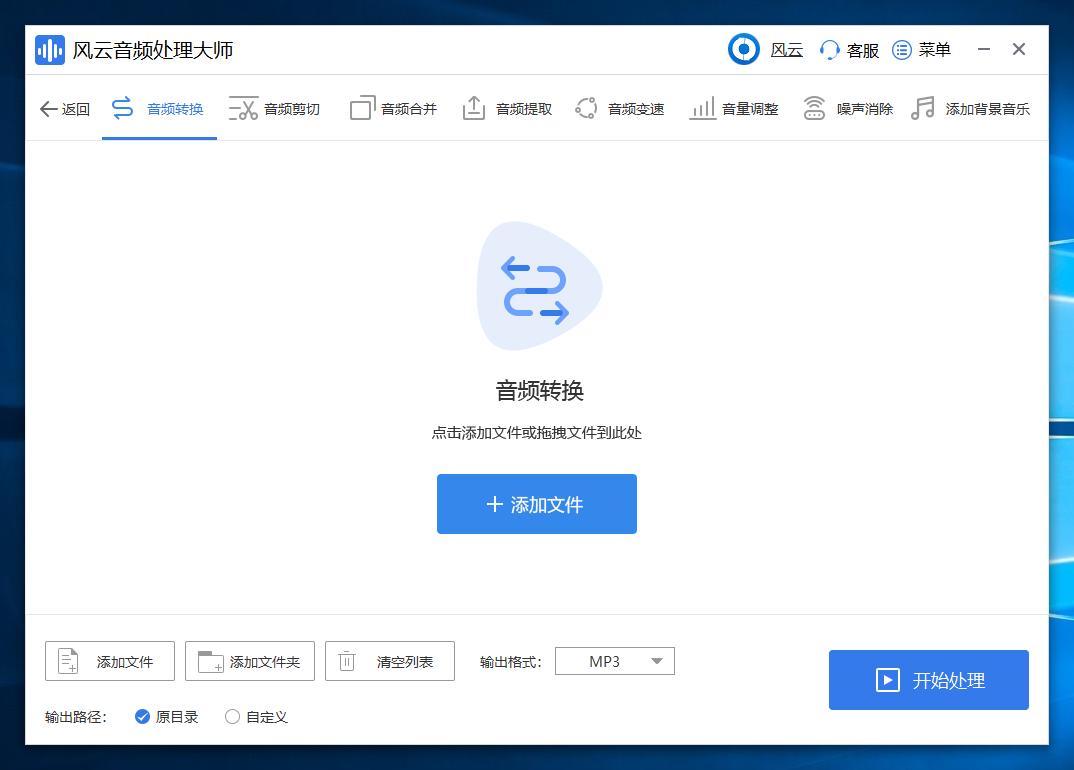
Task: Open the 菜单 application menu
Action: 902,49
